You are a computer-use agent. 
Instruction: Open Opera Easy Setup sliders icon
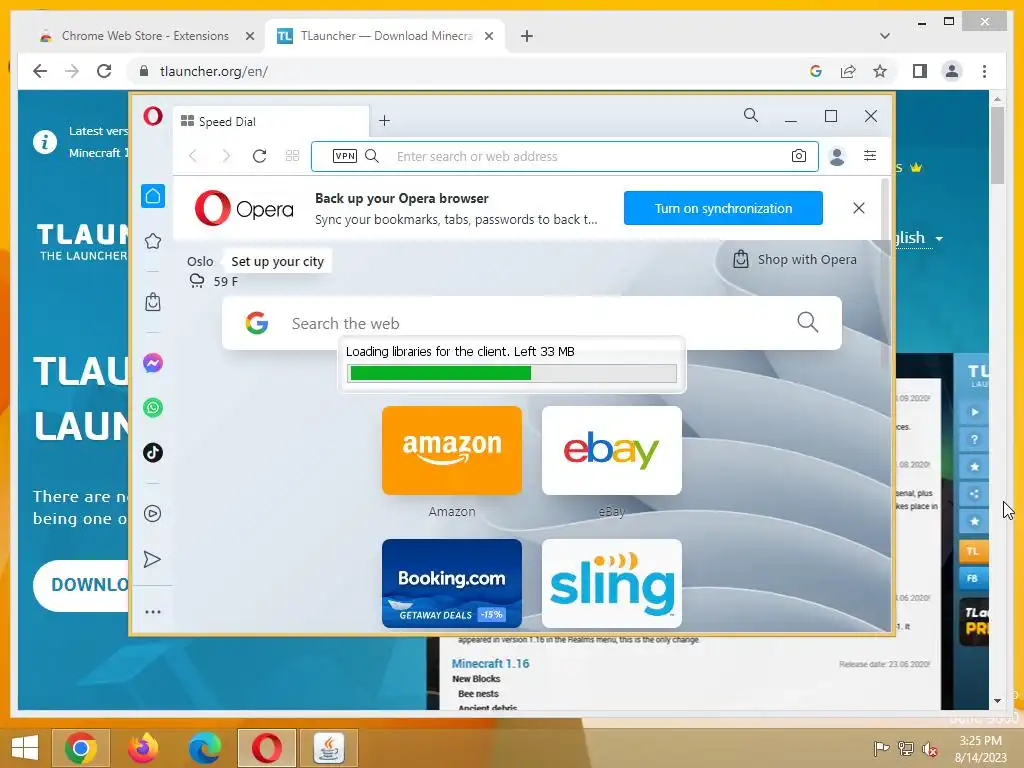[870, 155]
